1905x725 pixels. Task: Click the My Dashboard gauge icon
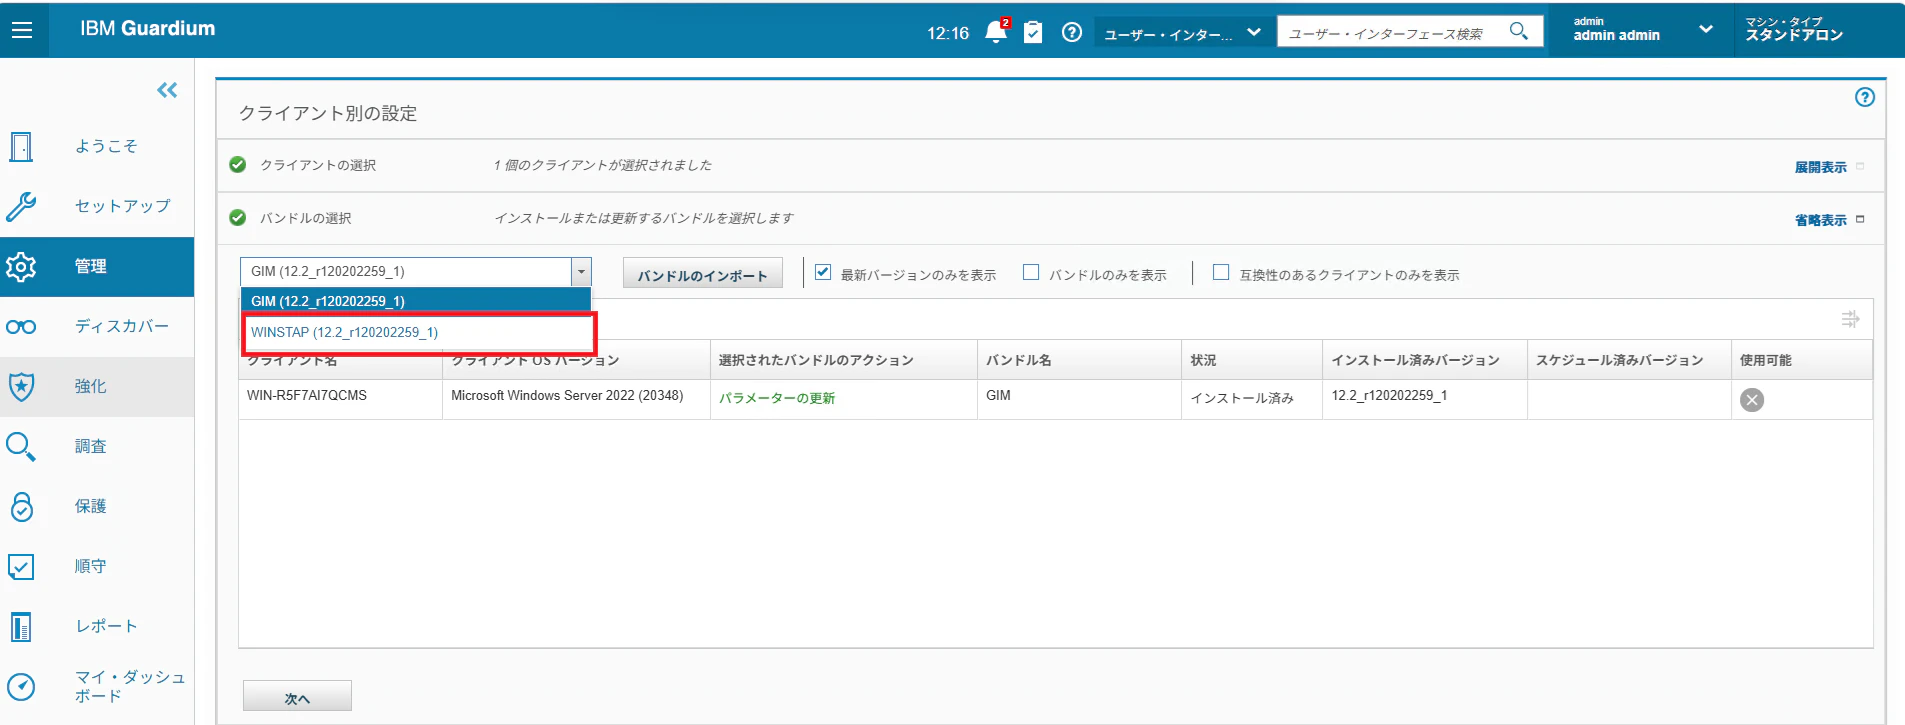21,686
